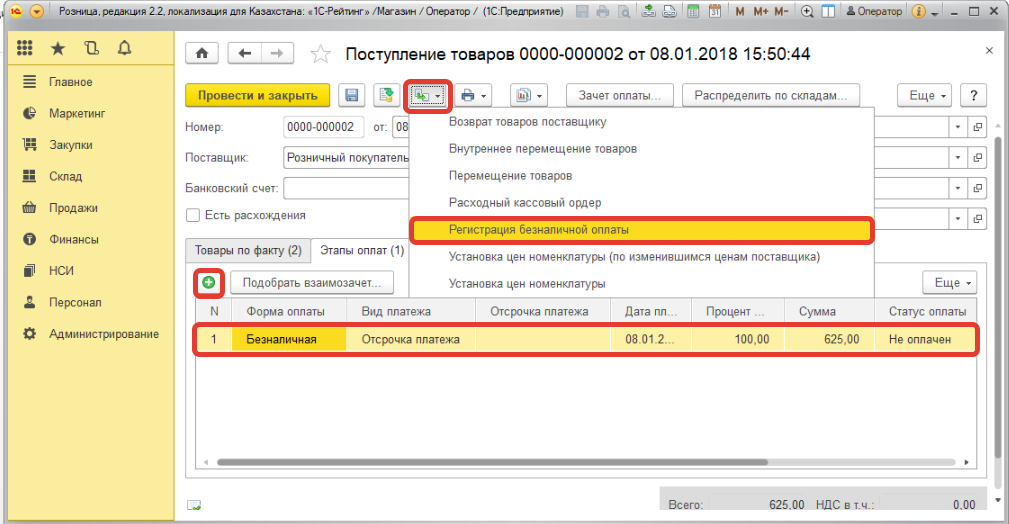Navigate back with the left arrow
Image resolution: width=1009 pixels, height=524 pixels.
click(245, 54)
